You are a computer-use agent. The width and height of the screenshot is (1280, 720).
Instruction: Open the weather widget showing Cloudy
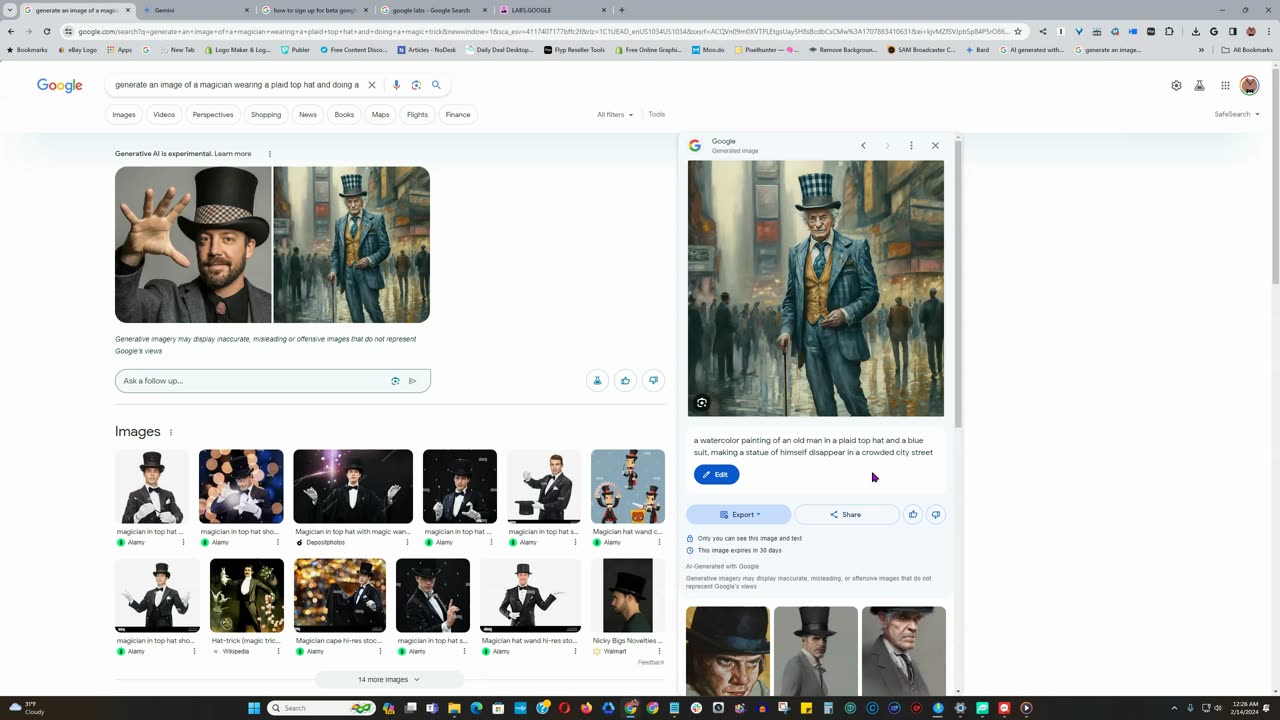coord(27,708)
